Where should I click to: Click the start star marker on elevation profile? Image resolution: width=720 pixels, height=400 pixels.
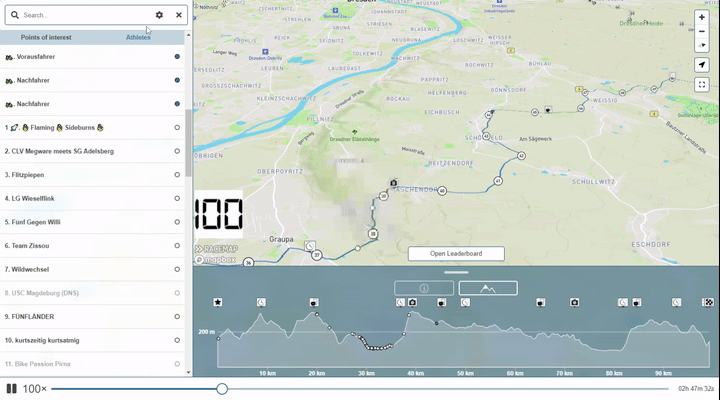coord(218,302)
